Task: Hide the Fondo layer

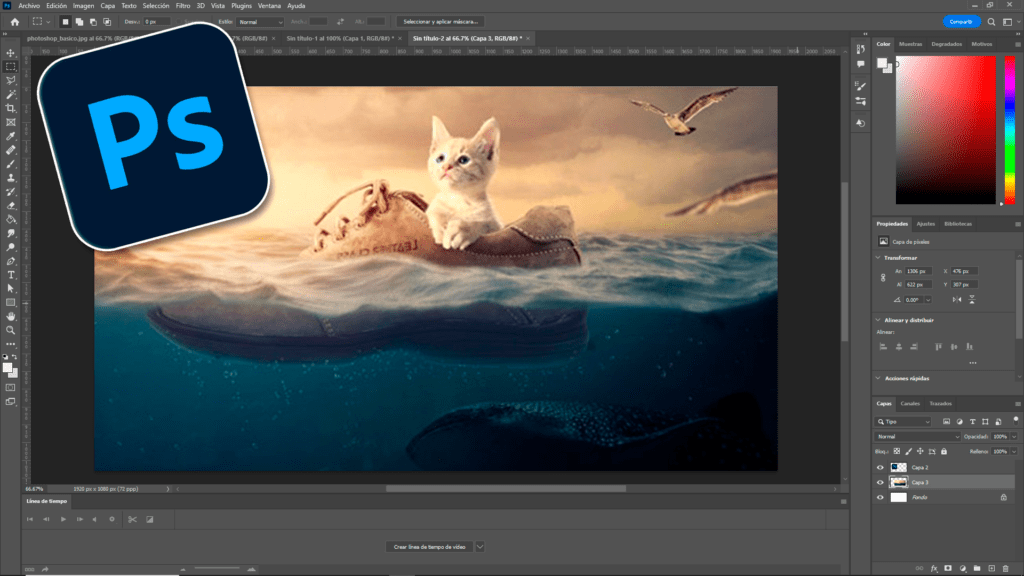Action: 880,497
